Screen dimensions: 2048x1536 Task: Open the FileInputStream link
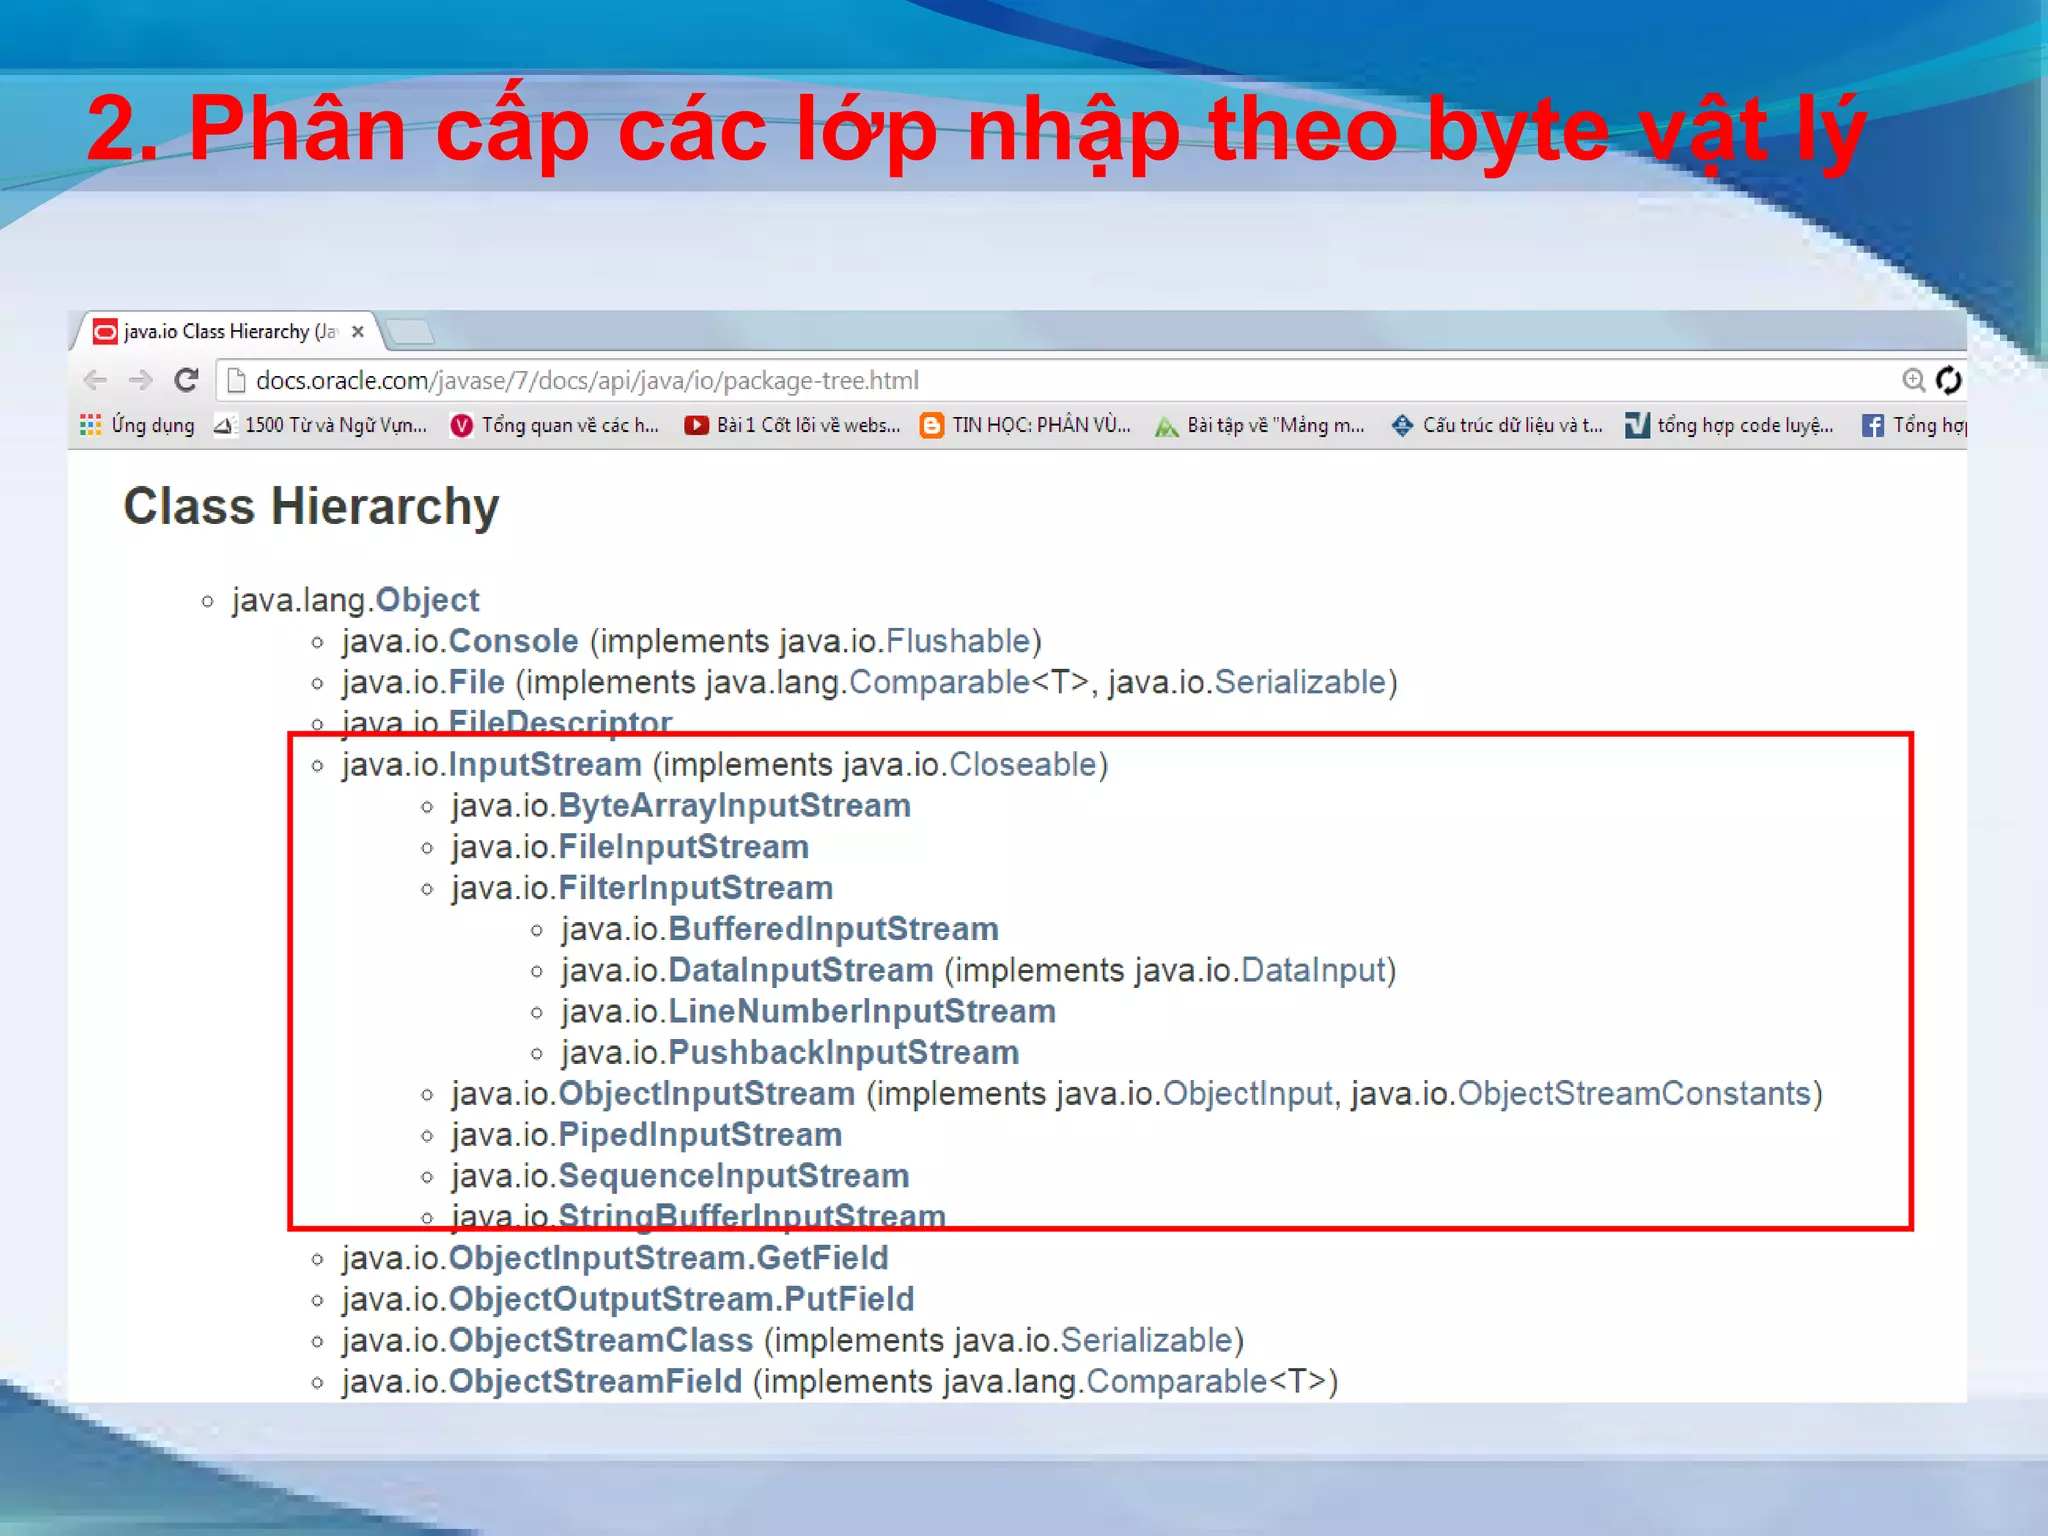click(x=683, y=847)
